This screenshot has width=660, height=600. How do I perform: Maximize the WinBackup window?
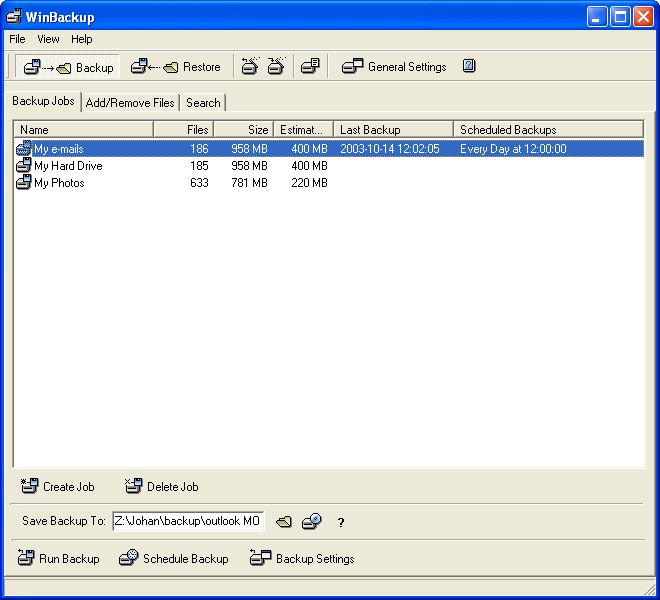tap(620, 17)
